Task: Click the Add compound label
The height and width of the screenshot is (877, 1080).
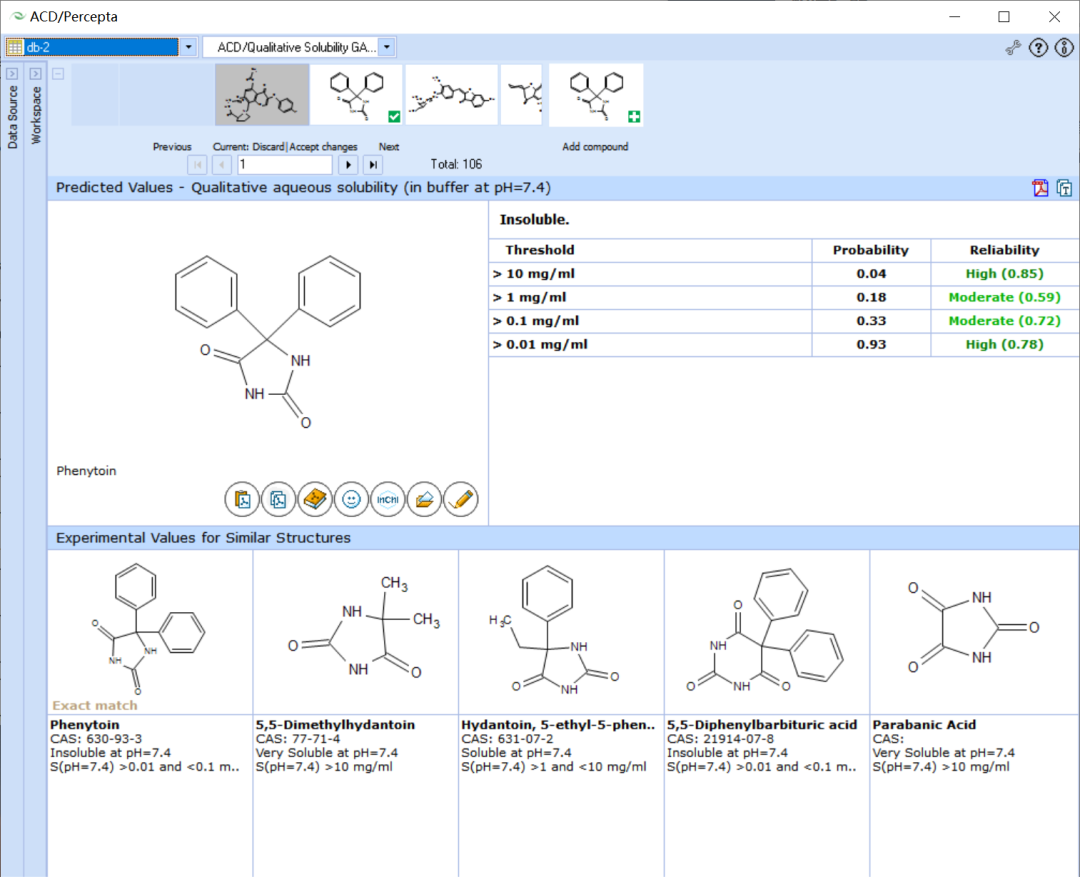Action: pyautogui.click(x=595, y=147)
